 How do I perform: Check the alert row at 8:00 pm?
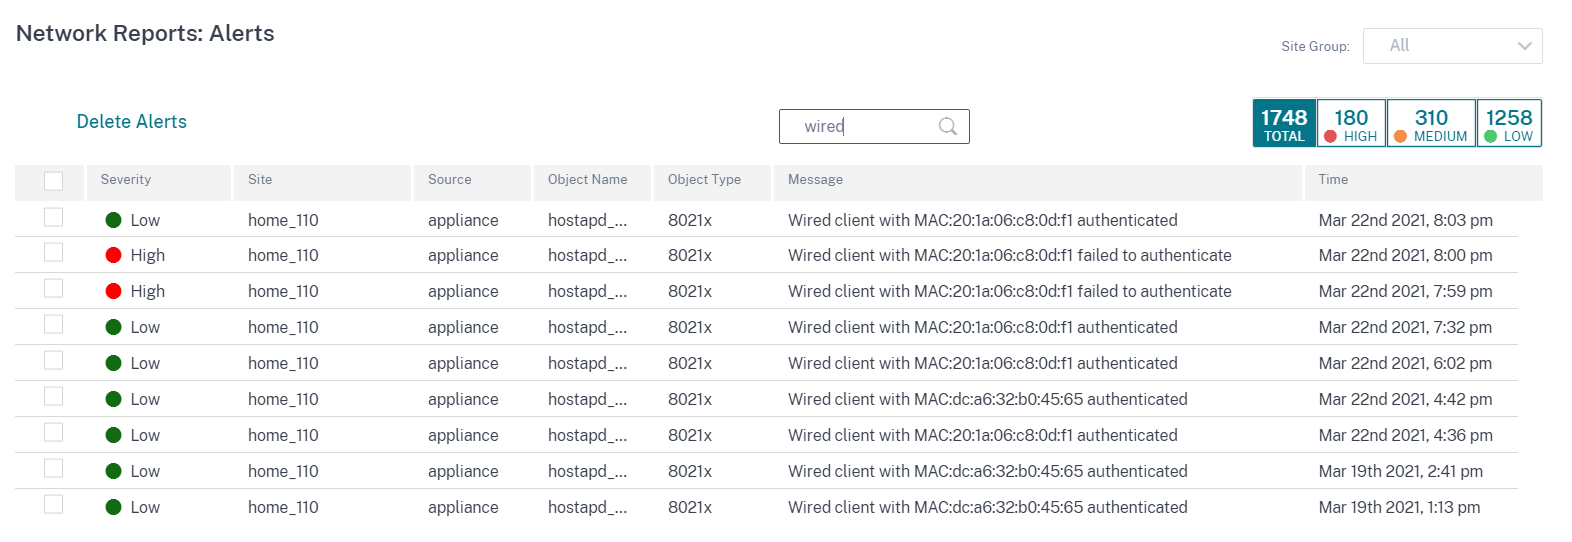[x=54, y=252]
